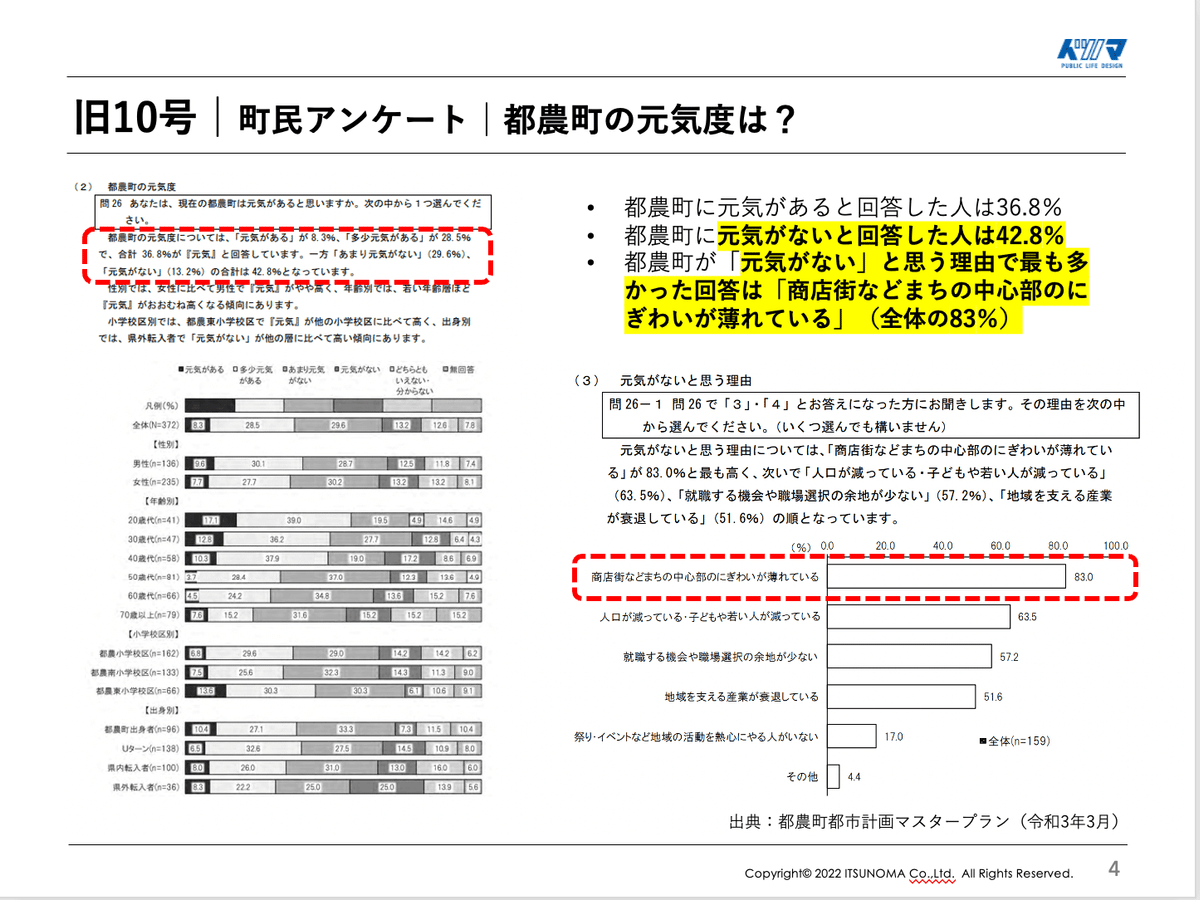Click the 'その他' bar label

tap(802, 777)
